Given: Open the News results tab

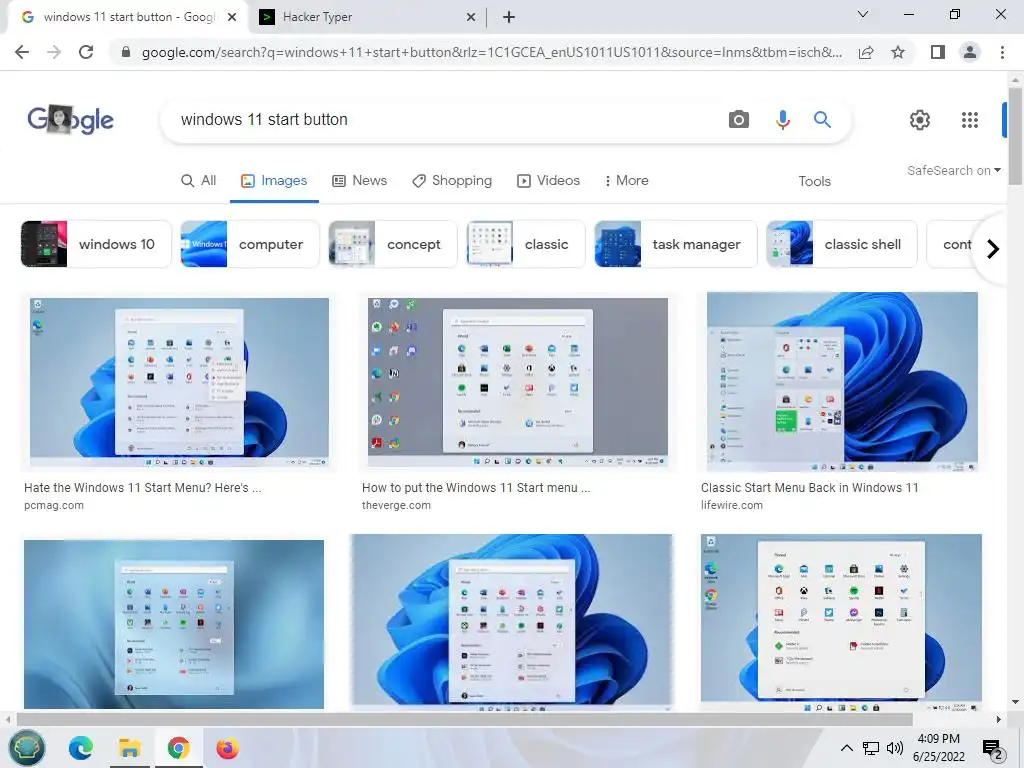Looking at the screenshot, I should click(360, 181).
